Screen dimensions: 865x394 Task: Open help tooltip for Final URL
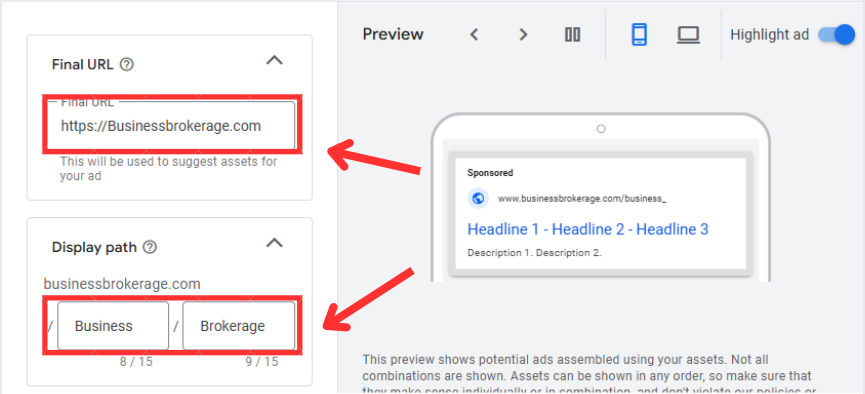click(127, 65)
